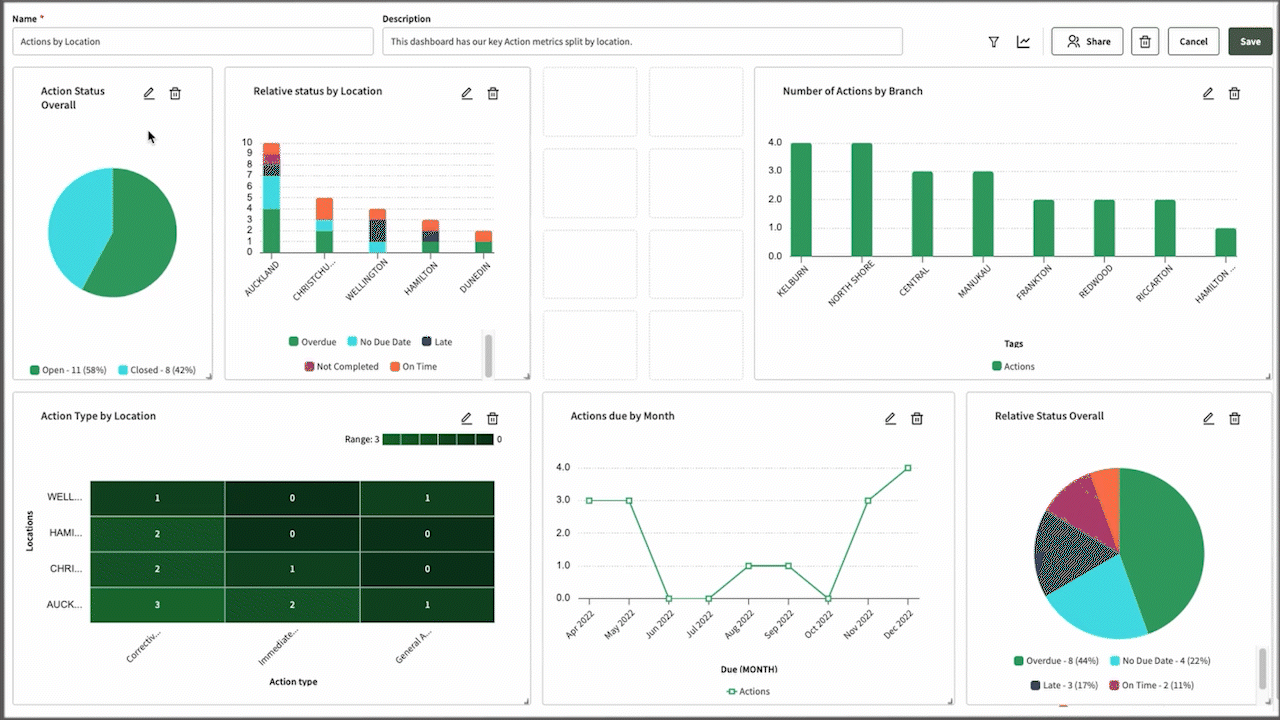Edit the Number of Actions by Branch widget
The image size is (1280, 720).
[x=1208, y=93]
